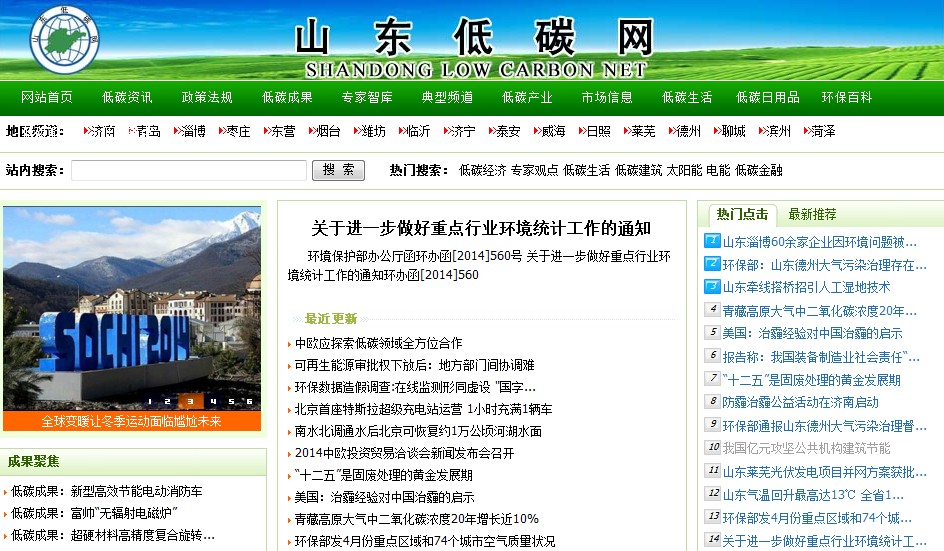
Task: Click rank 1 icon beside 山东淄博60余家企业
Action: (712, 242)
